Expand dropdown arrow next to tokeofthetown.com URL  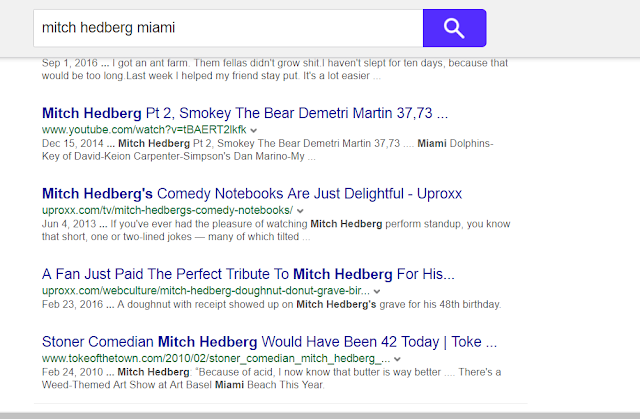(x=398, y=359)
